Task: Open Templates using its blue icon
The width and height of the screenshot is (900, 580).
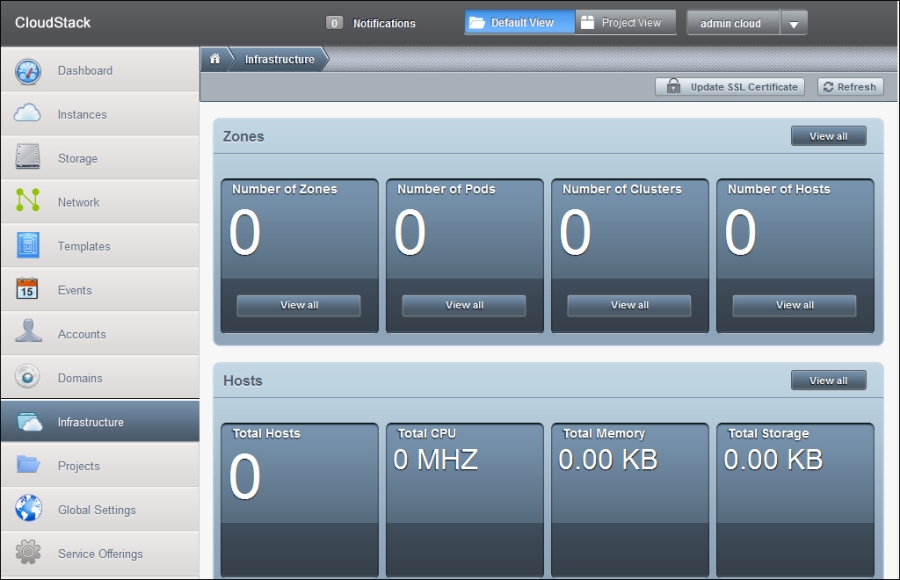Action: coord(28,246)
